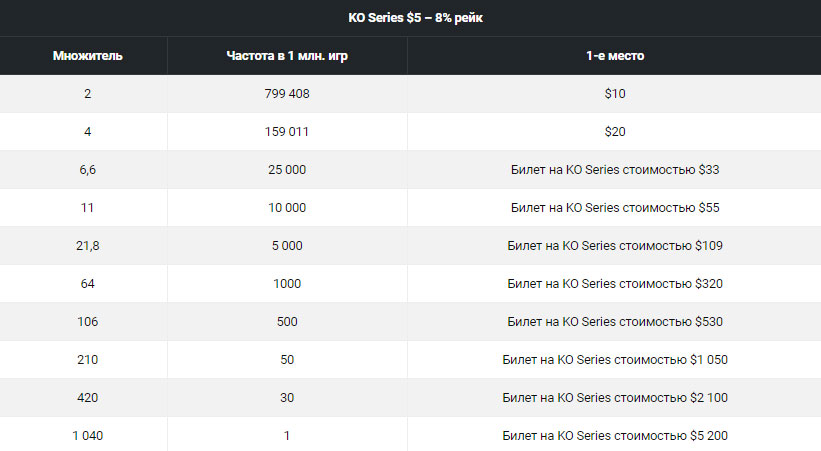This screenshot has height=451, width=821.
Task: Select multiplier value 106
Action: (88, 322)
